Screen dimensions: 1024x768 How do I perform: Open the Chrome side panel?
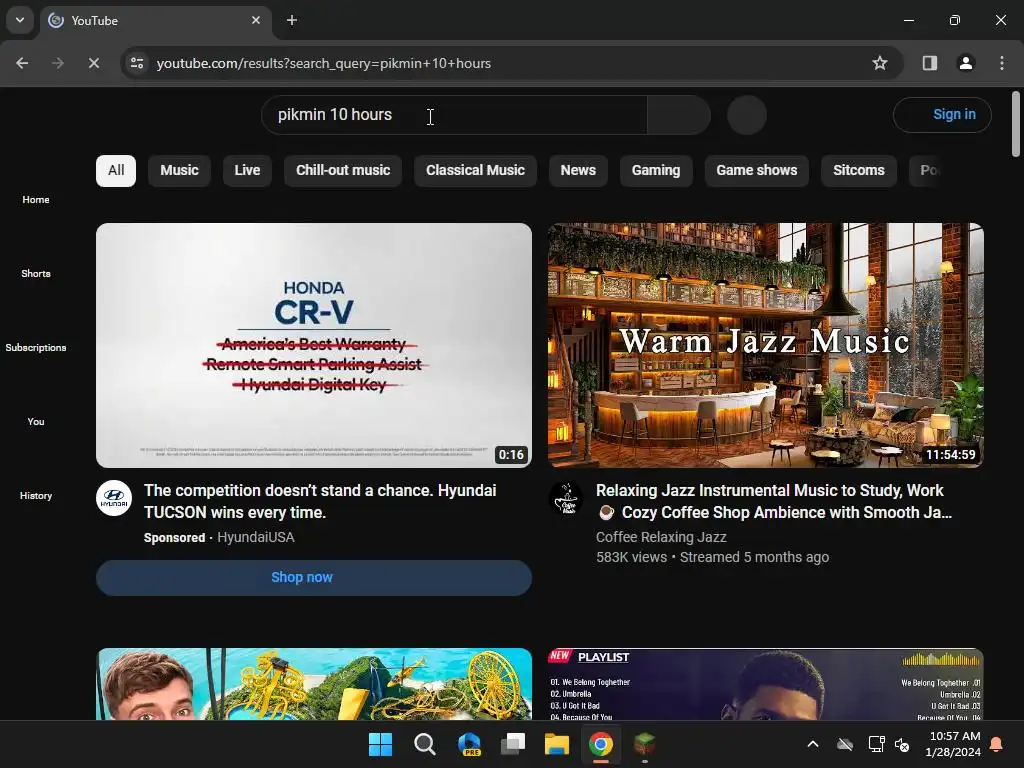929,63
